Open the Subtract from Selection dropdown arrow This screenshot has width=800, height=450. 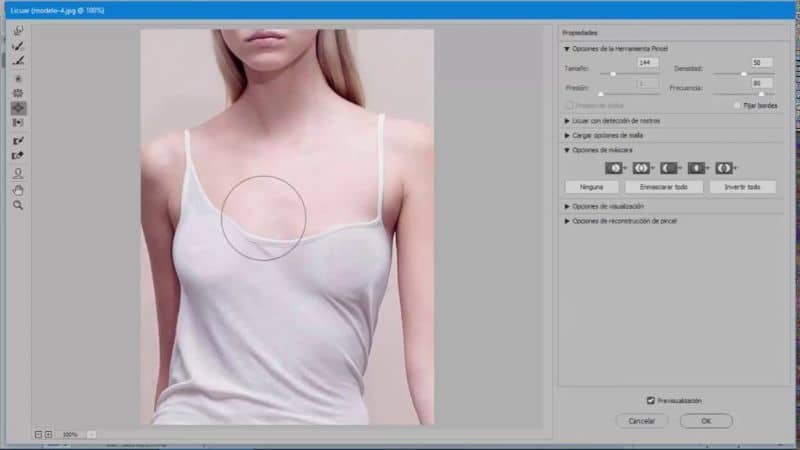coord(680,168)
